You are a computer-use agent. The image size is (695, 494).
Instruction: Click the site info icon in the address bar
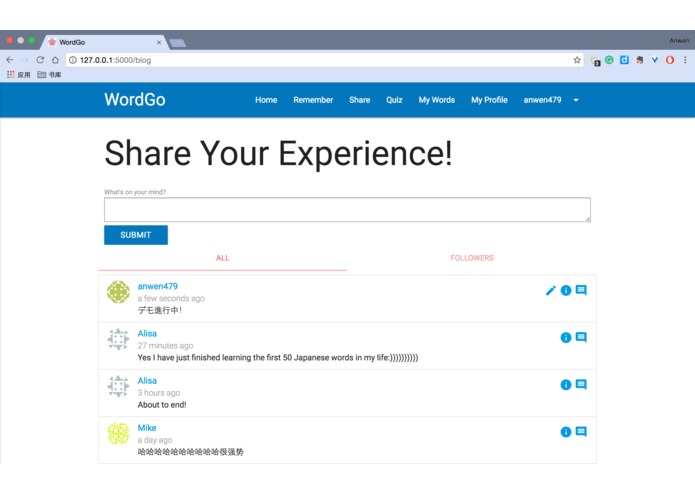73,60
